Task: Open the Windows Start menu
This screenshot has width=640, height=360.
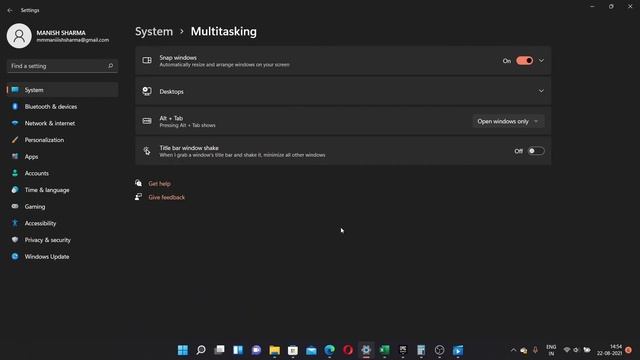Action: click(183, 350)
